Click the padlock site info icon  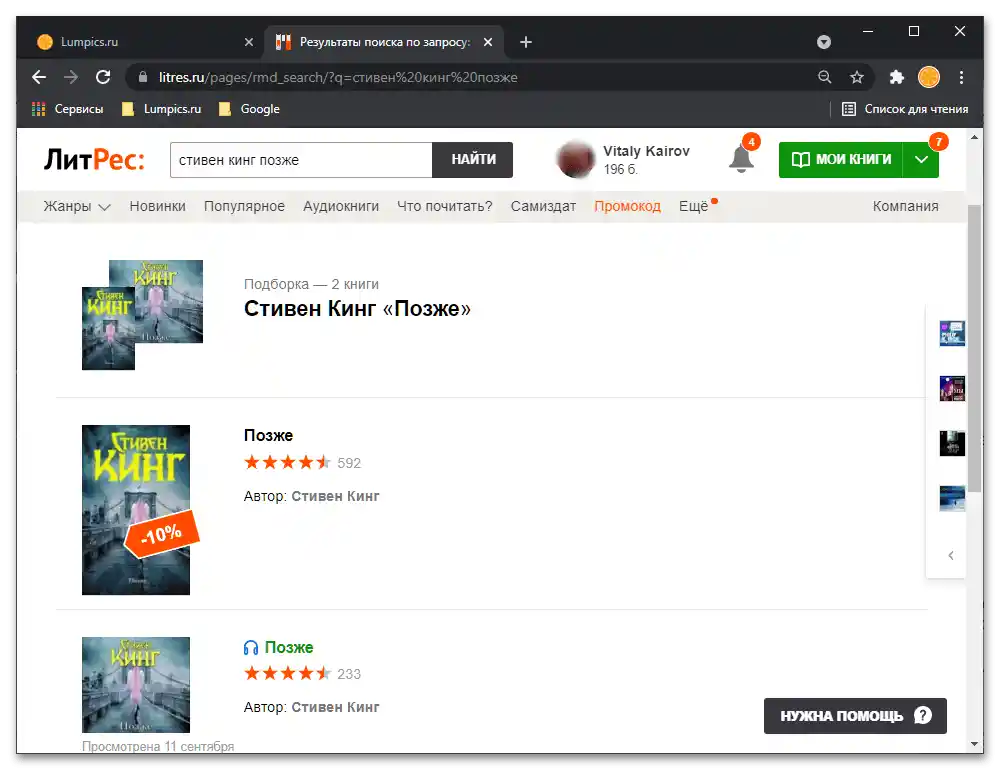point(143,77)
